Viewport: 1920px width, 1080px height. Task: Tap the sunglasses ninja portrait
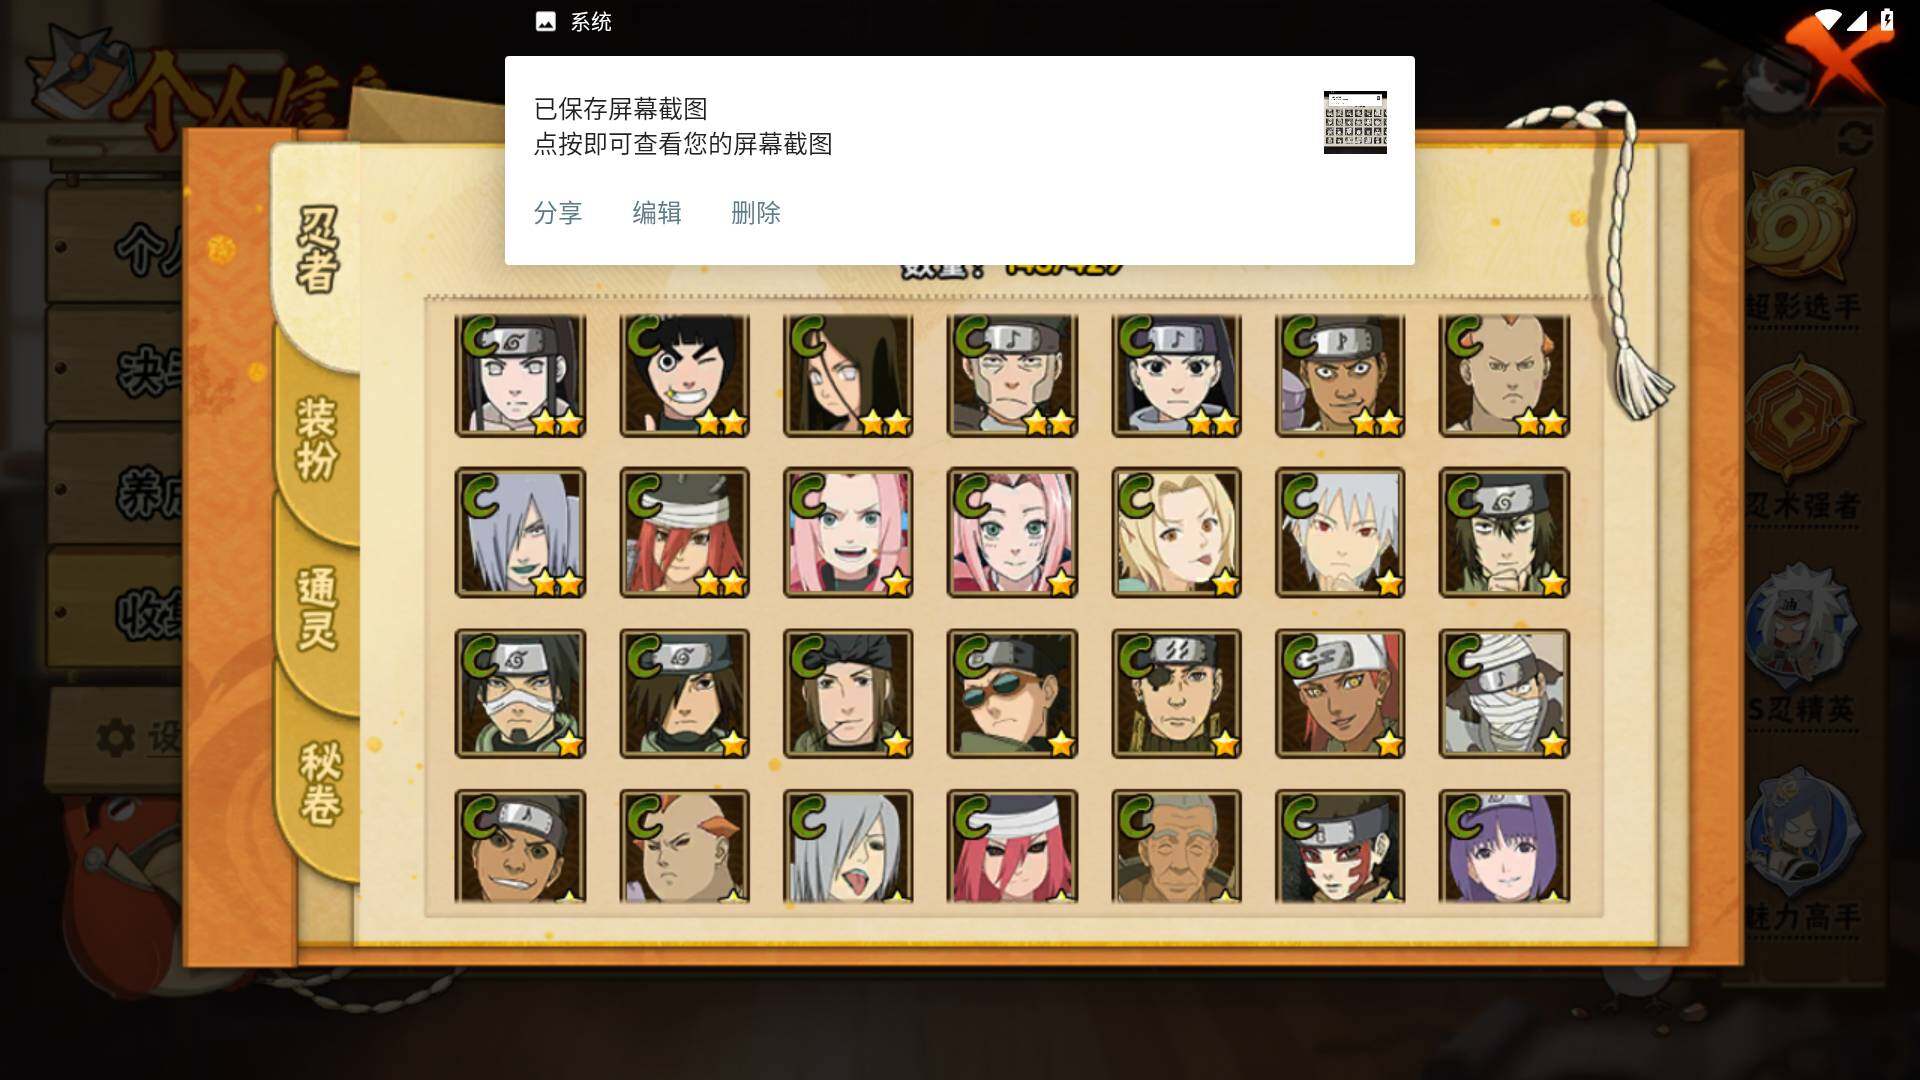coord(1012,693)
